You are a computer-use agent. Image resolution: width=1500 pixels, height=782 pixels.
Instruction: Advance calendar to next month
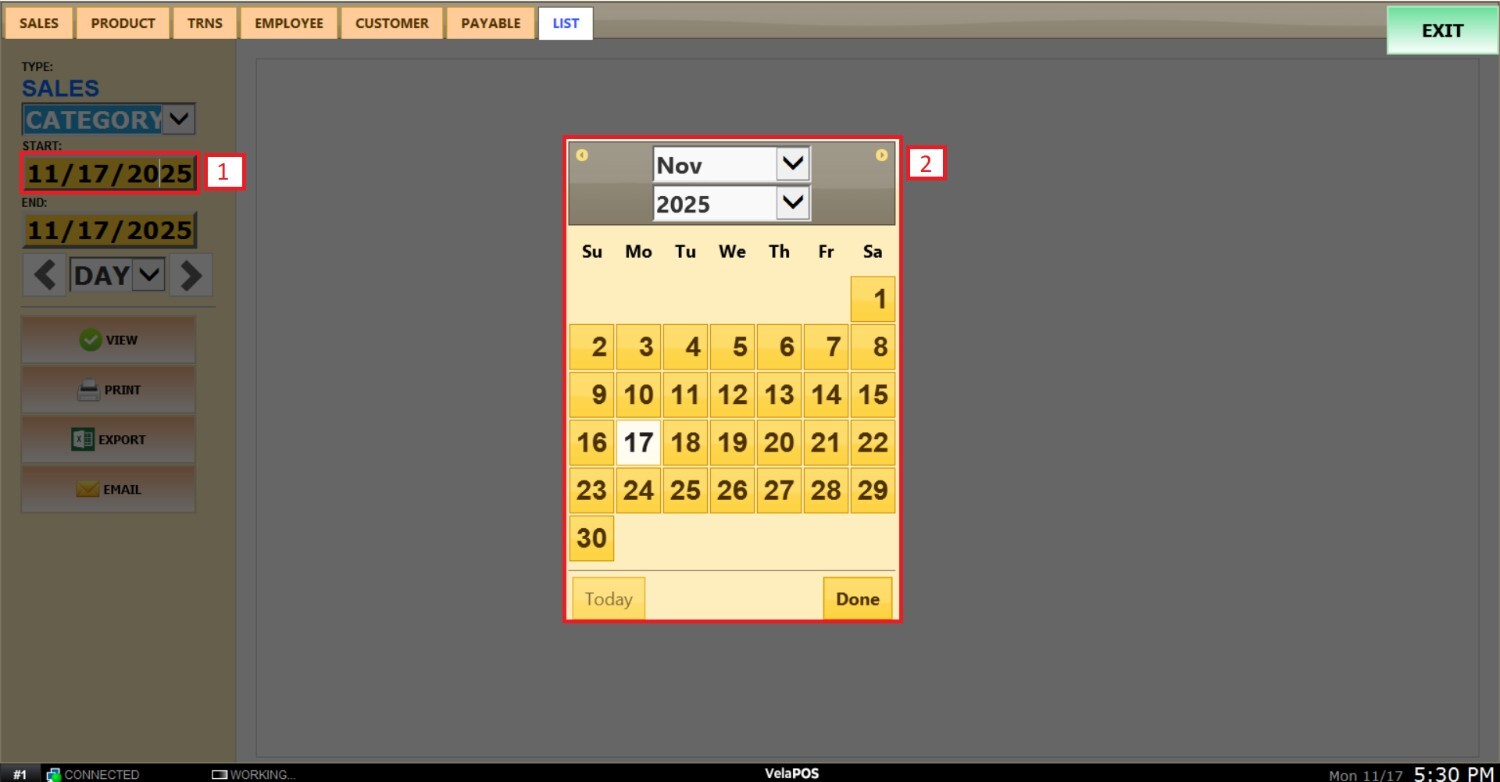click(881, 155)
